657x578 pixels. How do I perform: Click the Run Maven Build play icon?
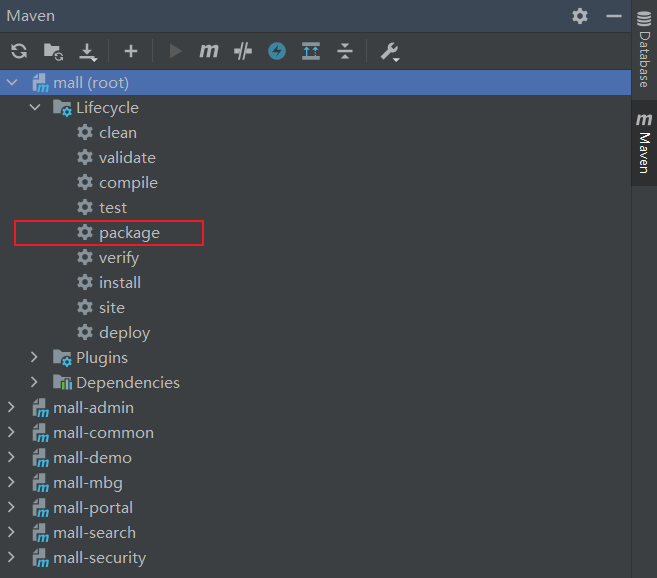[175, 51]
